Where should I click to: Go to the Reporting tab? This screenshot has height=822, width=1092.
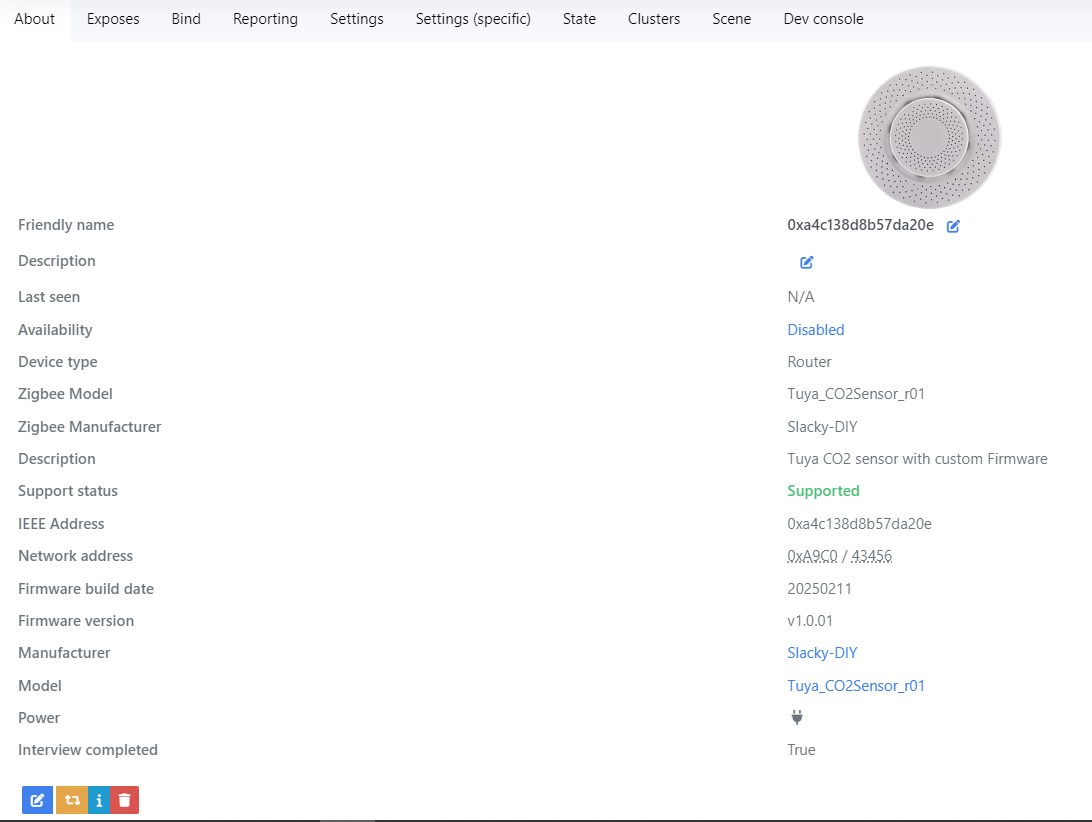click(265, 20)
